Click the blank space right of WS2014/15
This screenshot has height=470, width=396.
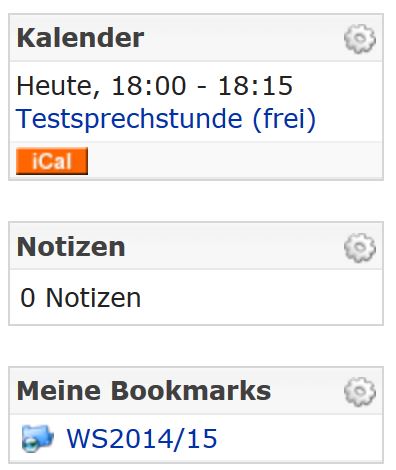pos(300,438)
